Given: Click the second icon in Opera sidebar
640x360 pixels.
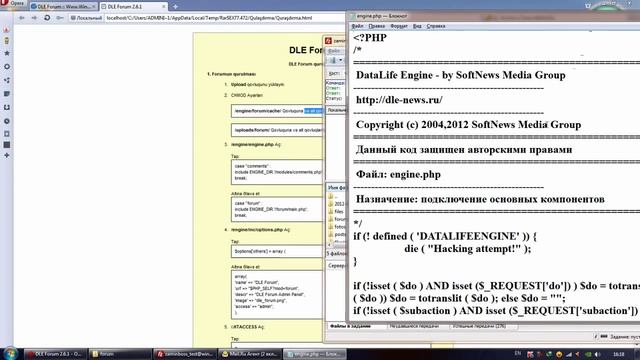Looking at the screenshot, I should (7, 41).
